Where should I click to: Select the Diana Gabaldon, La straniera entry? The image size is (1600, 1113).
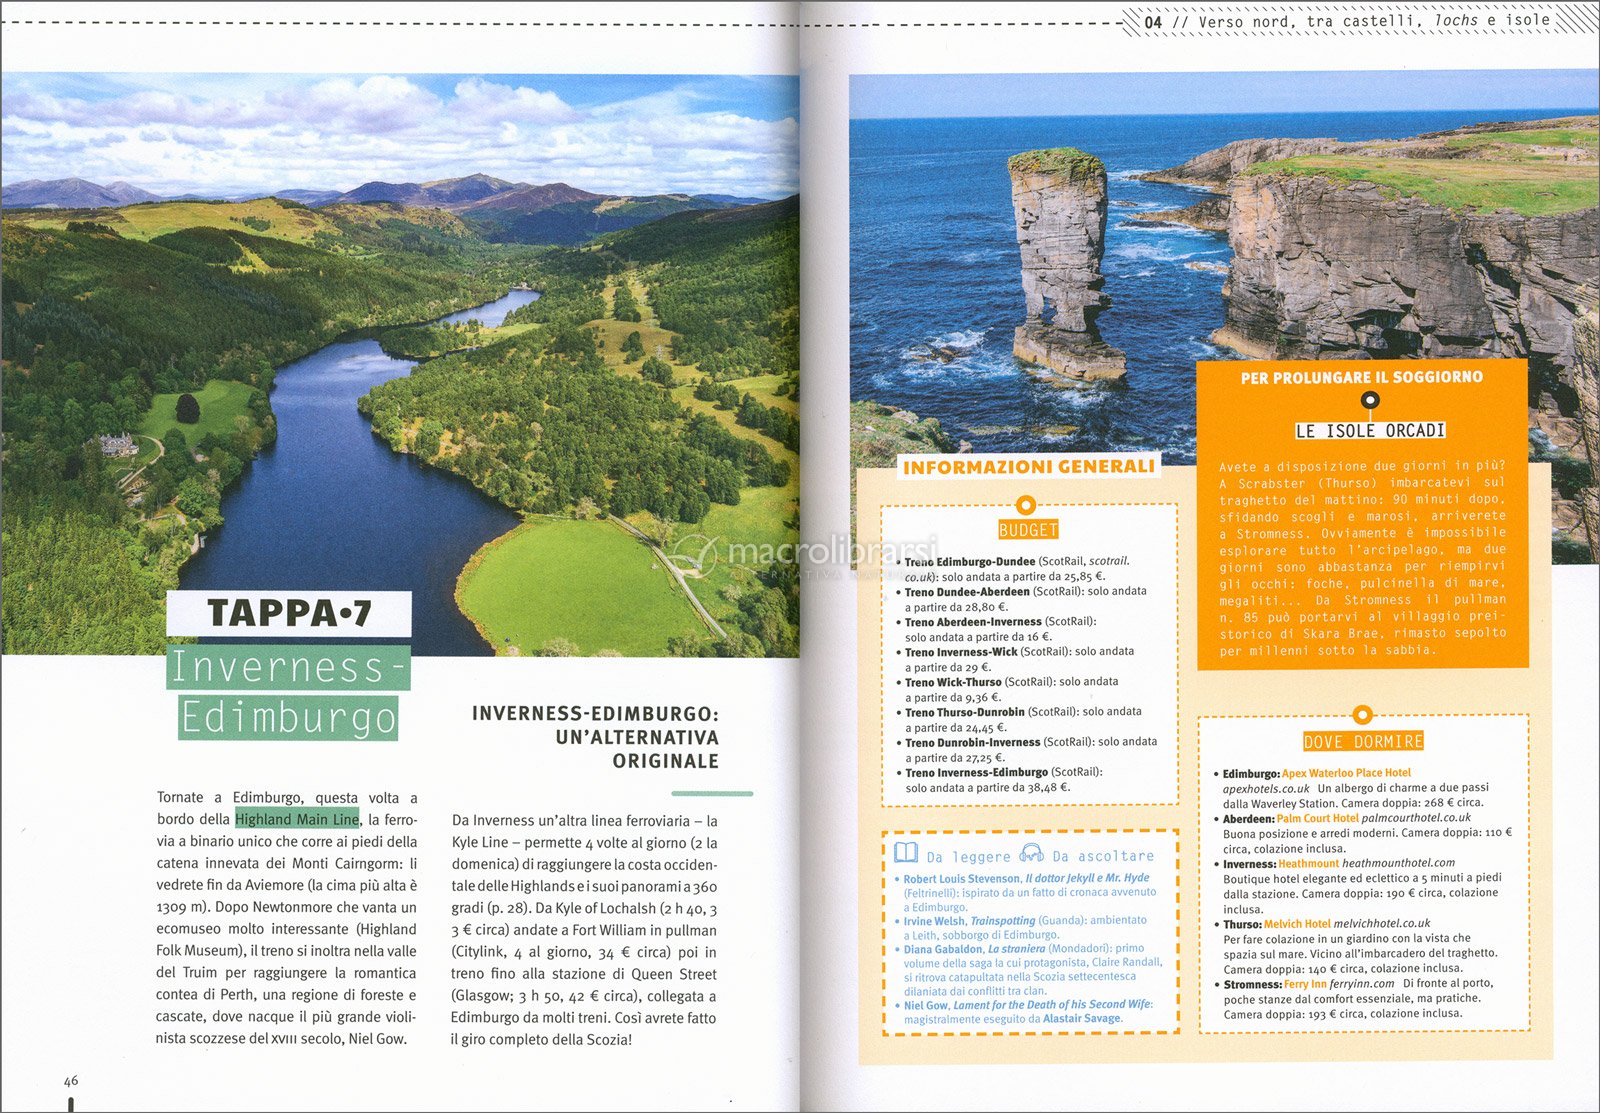point(1029,969)
